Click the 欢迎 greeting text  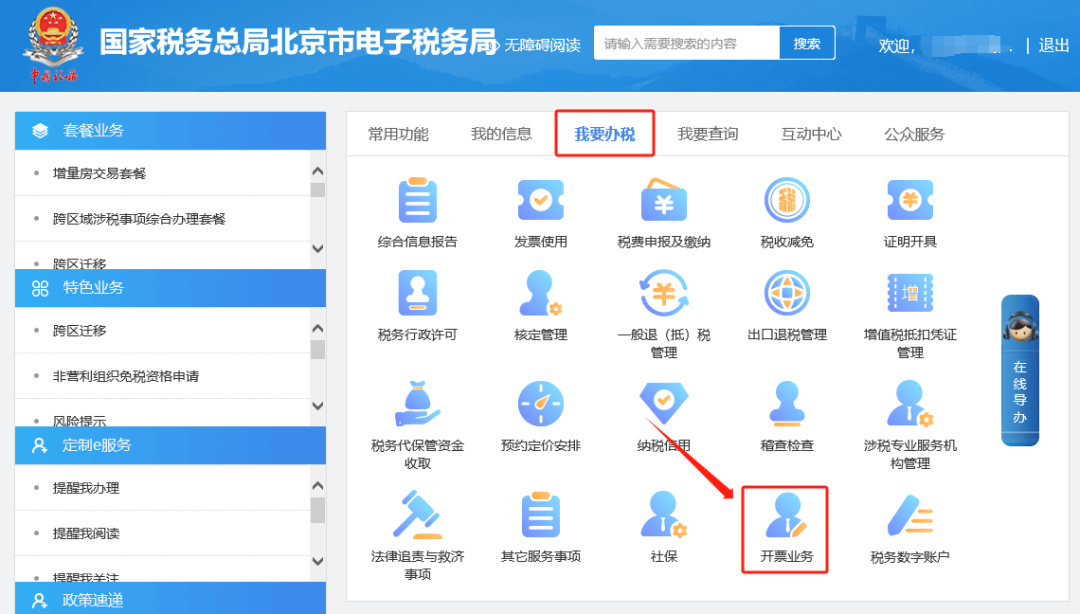coord(897,46)
